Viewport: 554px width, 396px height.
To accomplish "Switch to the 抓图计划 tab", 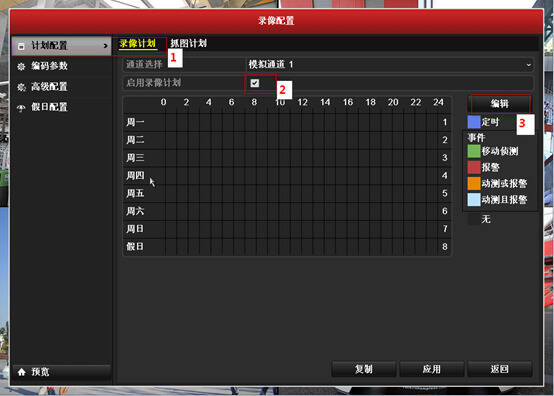I will click(x=189, y=43).
